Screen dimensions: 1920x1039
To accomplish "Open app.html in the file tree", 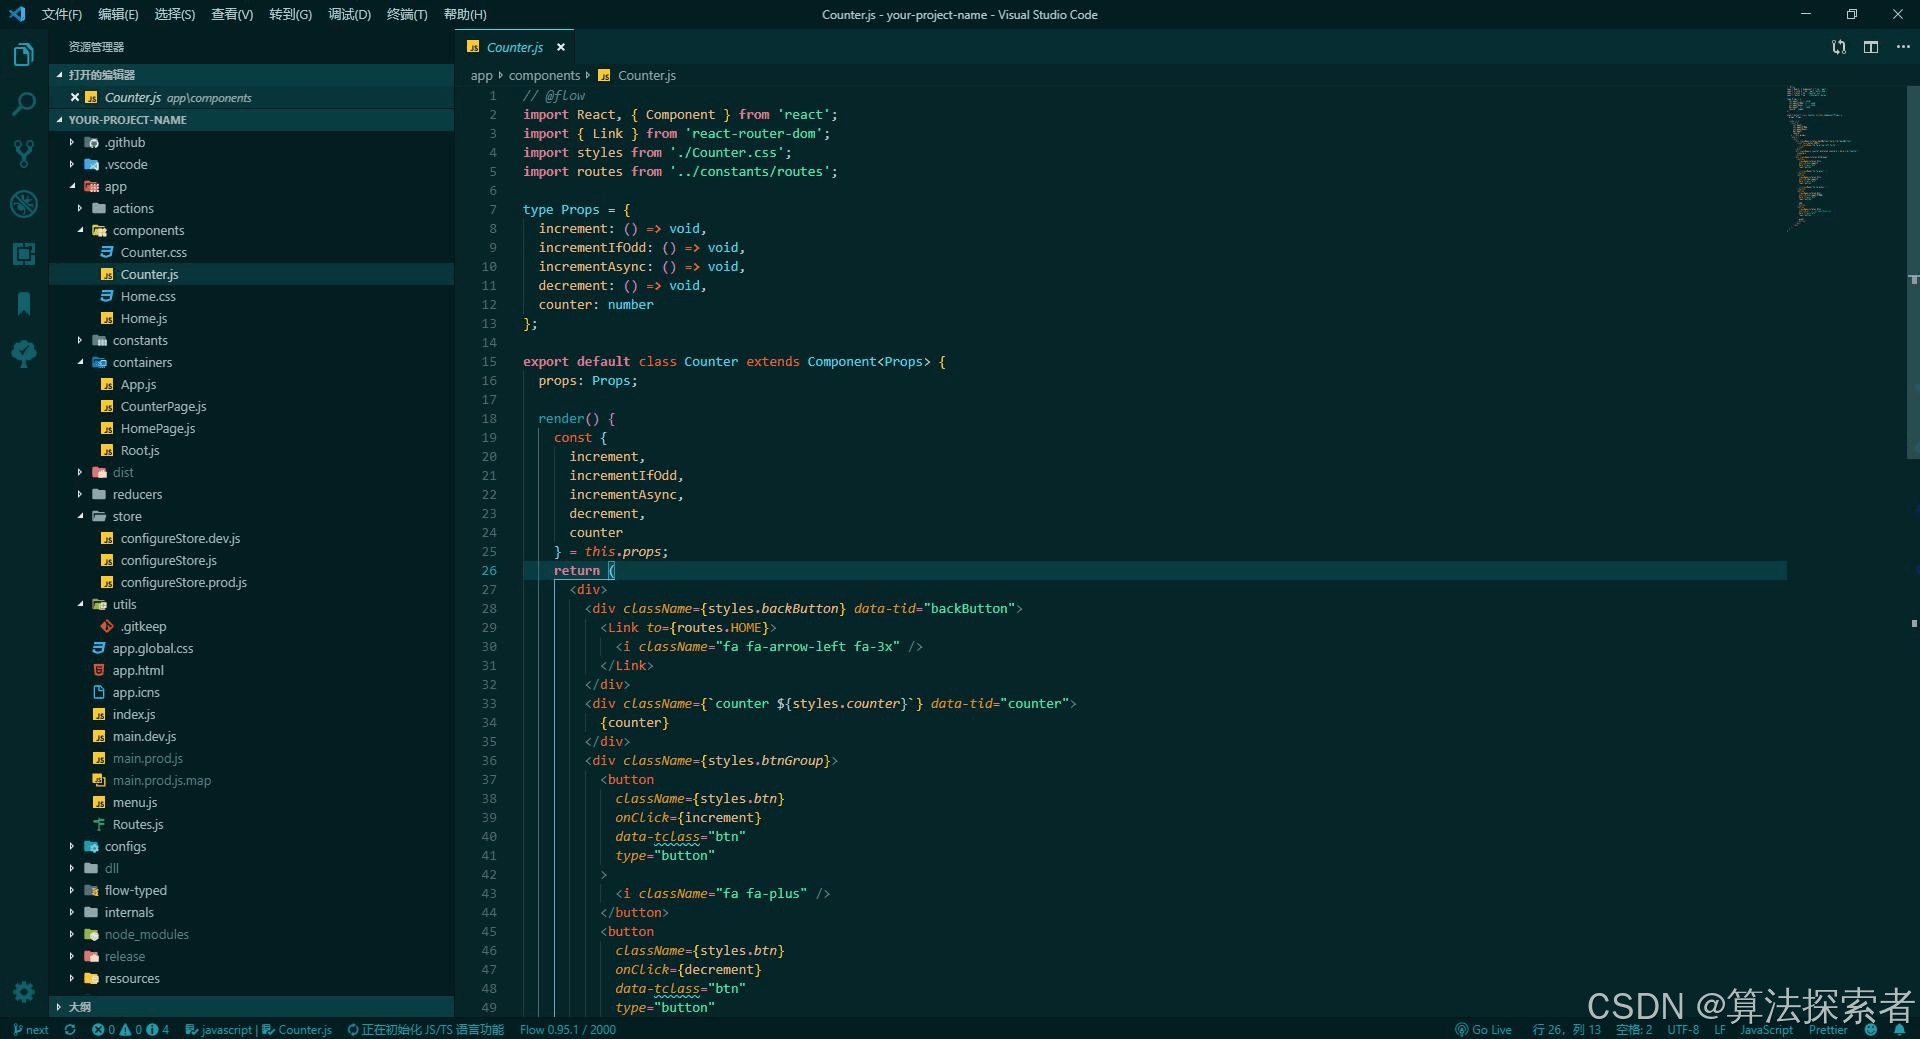I will [x=251, y=670].
